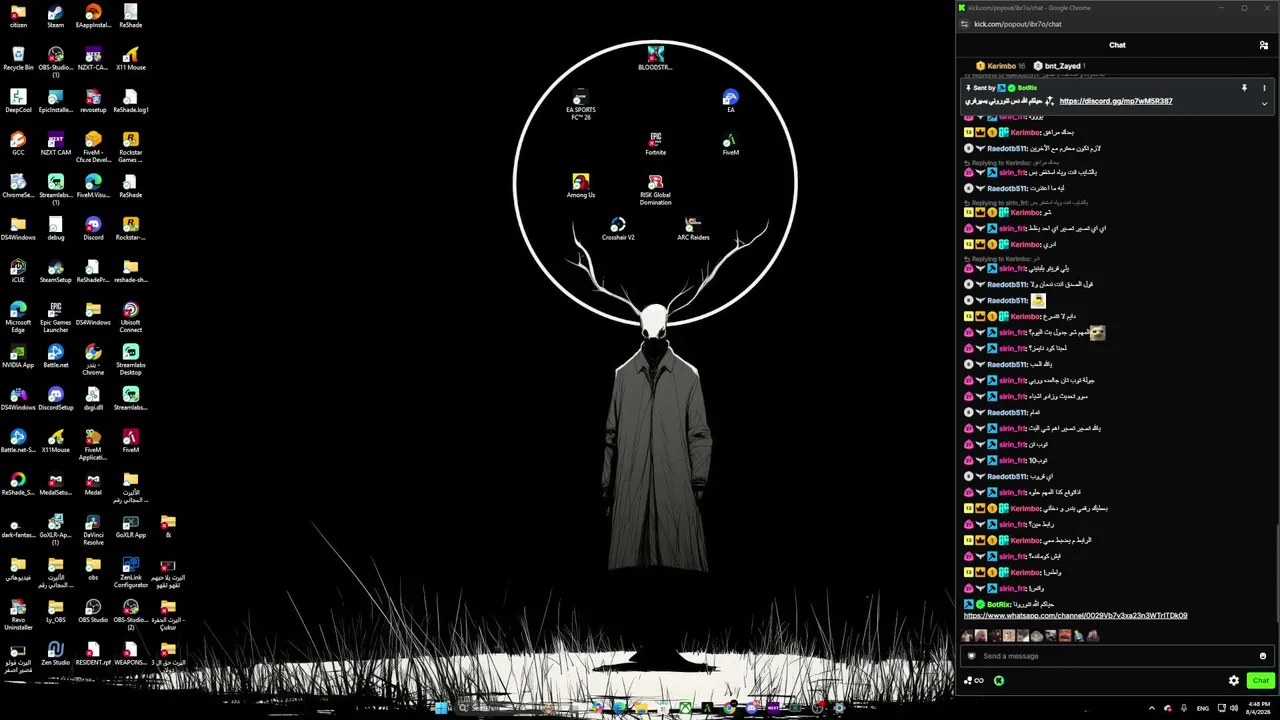Open Kick chat user list icon
Viewport: 1280px width, 720px height.
click(x=1263, y=45)
